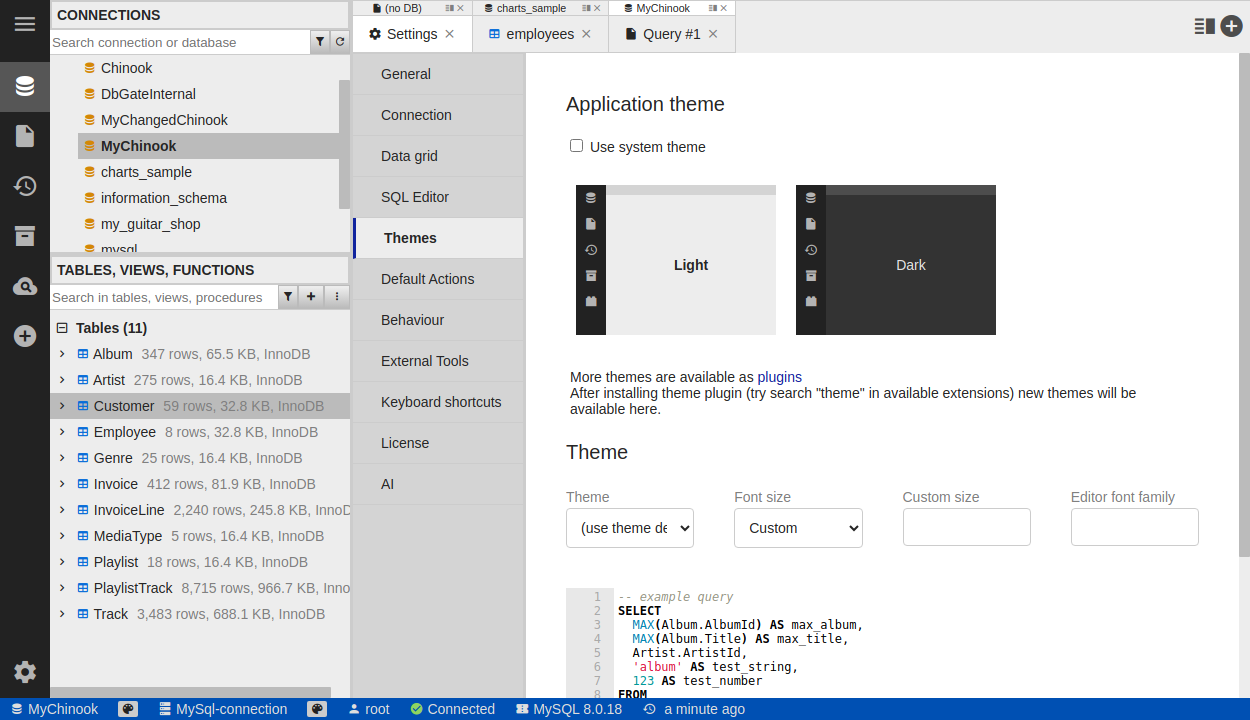Screen dimensions: 1250x720
Task: Select the my_guitar_shop database
Action: click(x=150, y=224)
